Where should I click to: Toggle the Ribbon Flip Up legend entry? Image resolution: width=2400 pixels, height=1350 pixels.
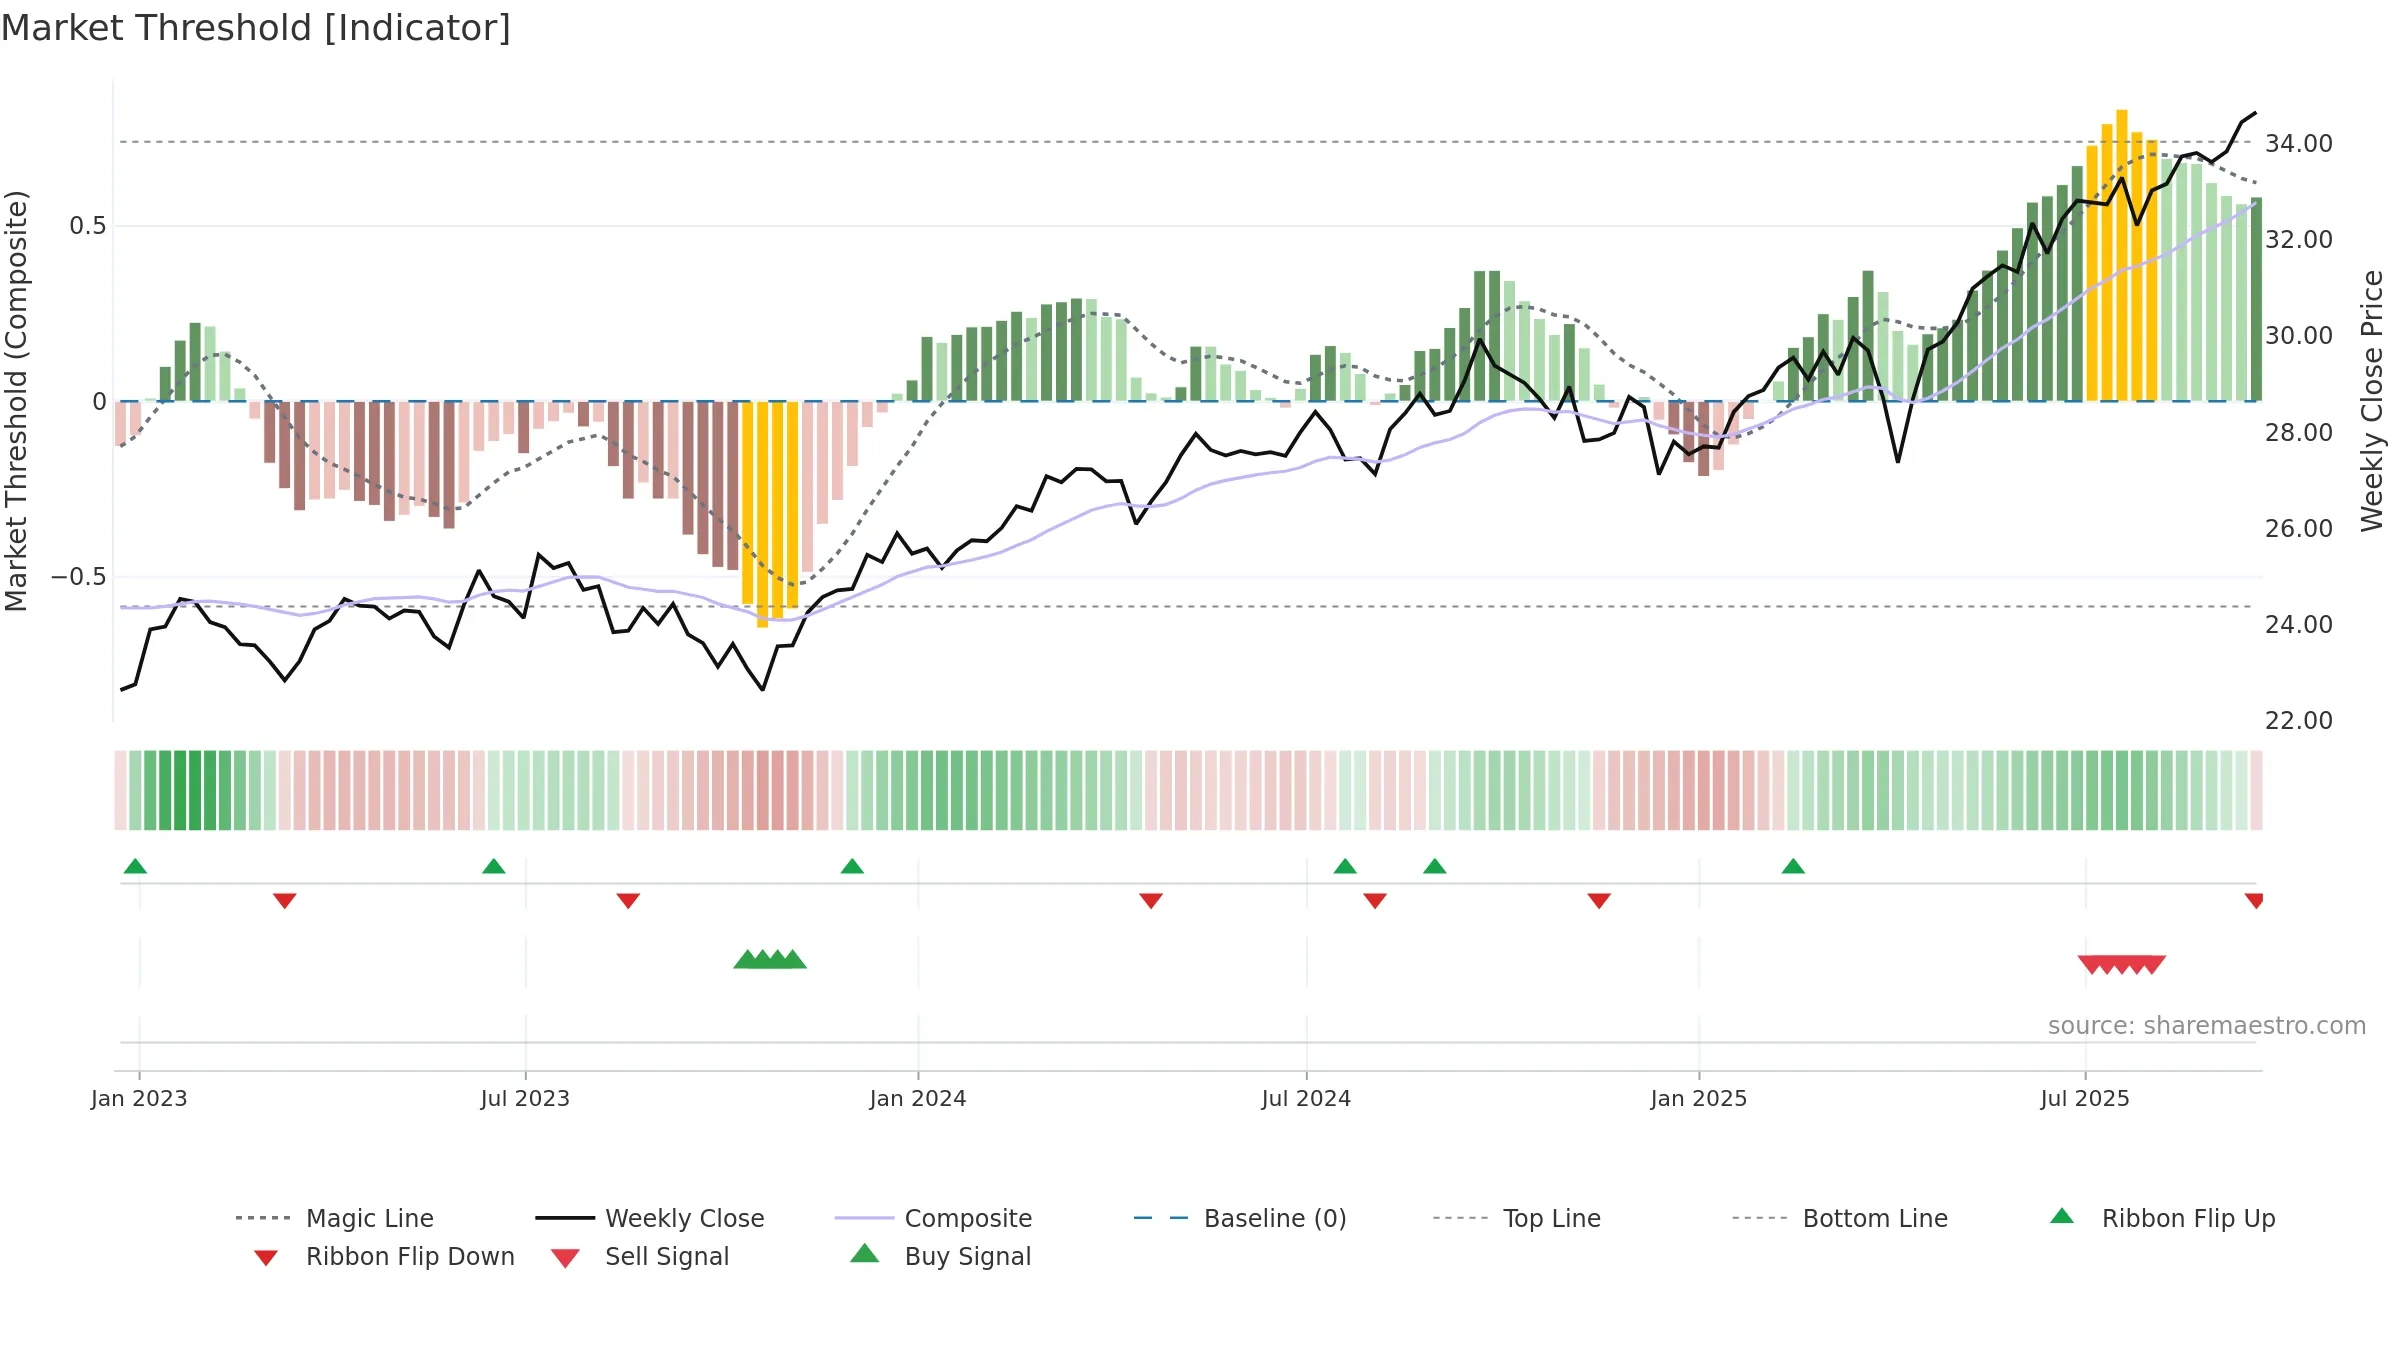pos(2162,1218)
